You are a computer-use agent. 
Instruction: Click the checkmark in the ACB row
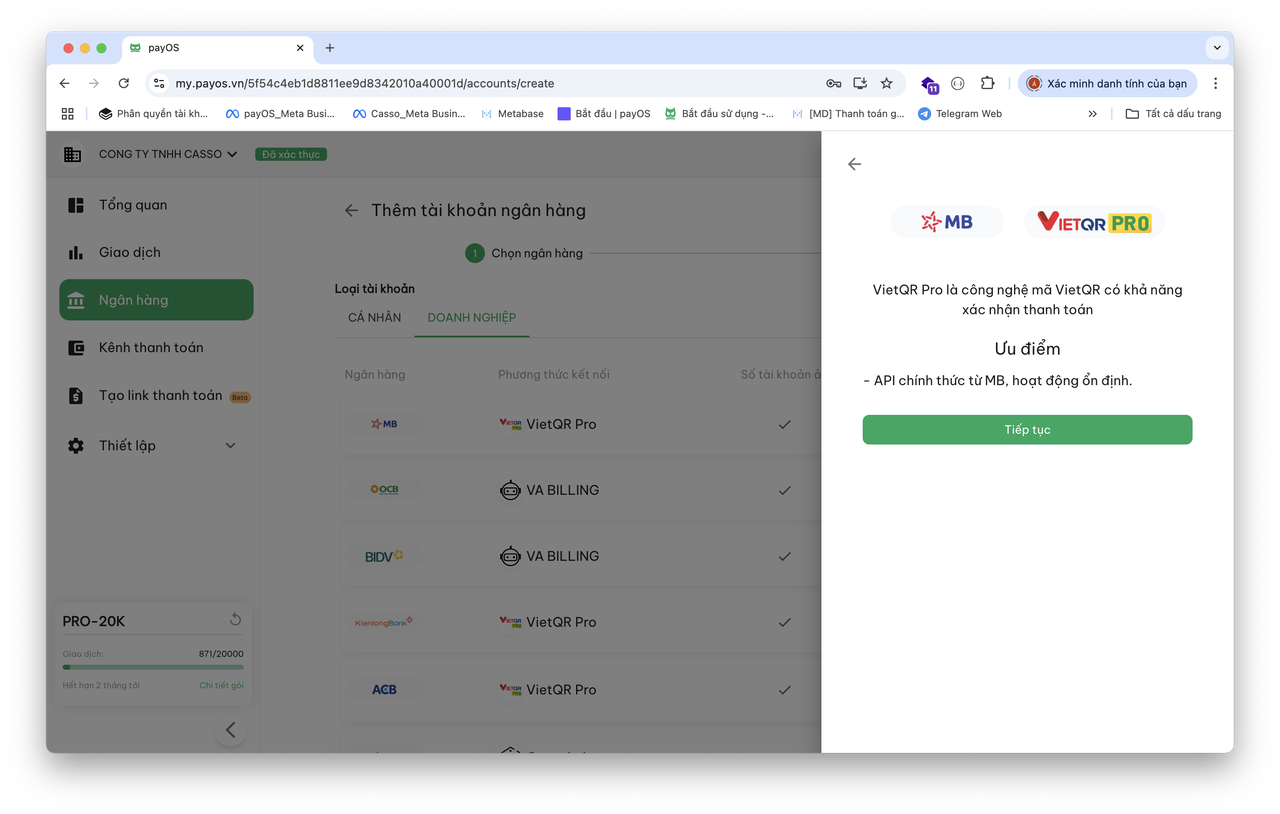point(784,690)
